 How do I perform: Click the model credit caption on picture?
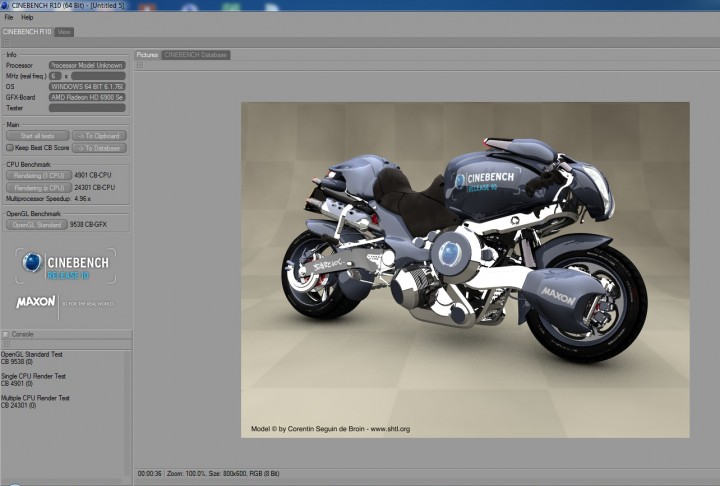click(331, 429)
